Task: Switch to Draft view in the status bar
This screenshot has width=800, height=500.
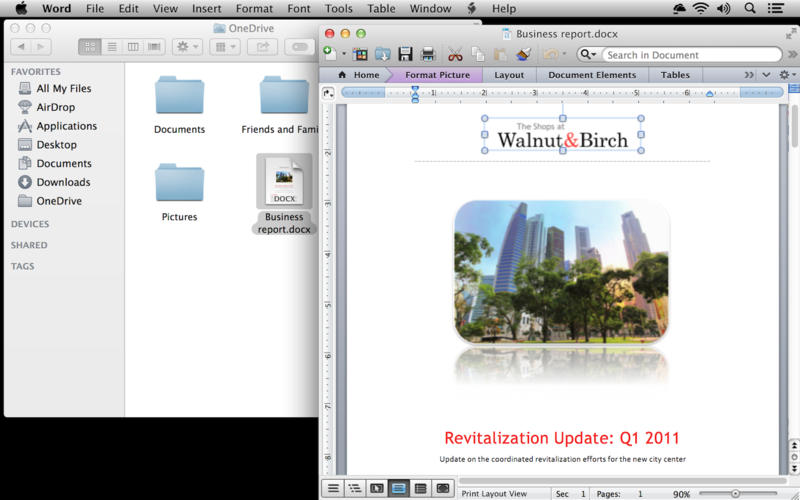Action: coord(333,488)
